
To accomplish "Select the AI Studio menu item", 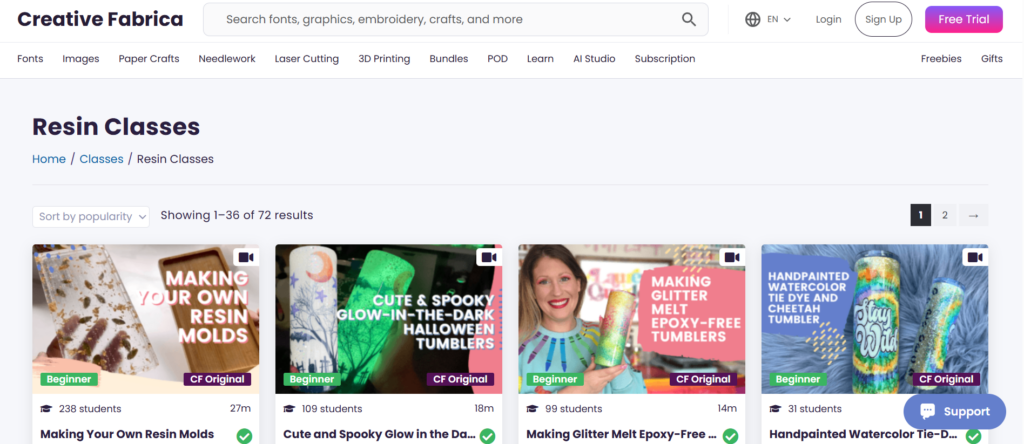I will (594, 59).
